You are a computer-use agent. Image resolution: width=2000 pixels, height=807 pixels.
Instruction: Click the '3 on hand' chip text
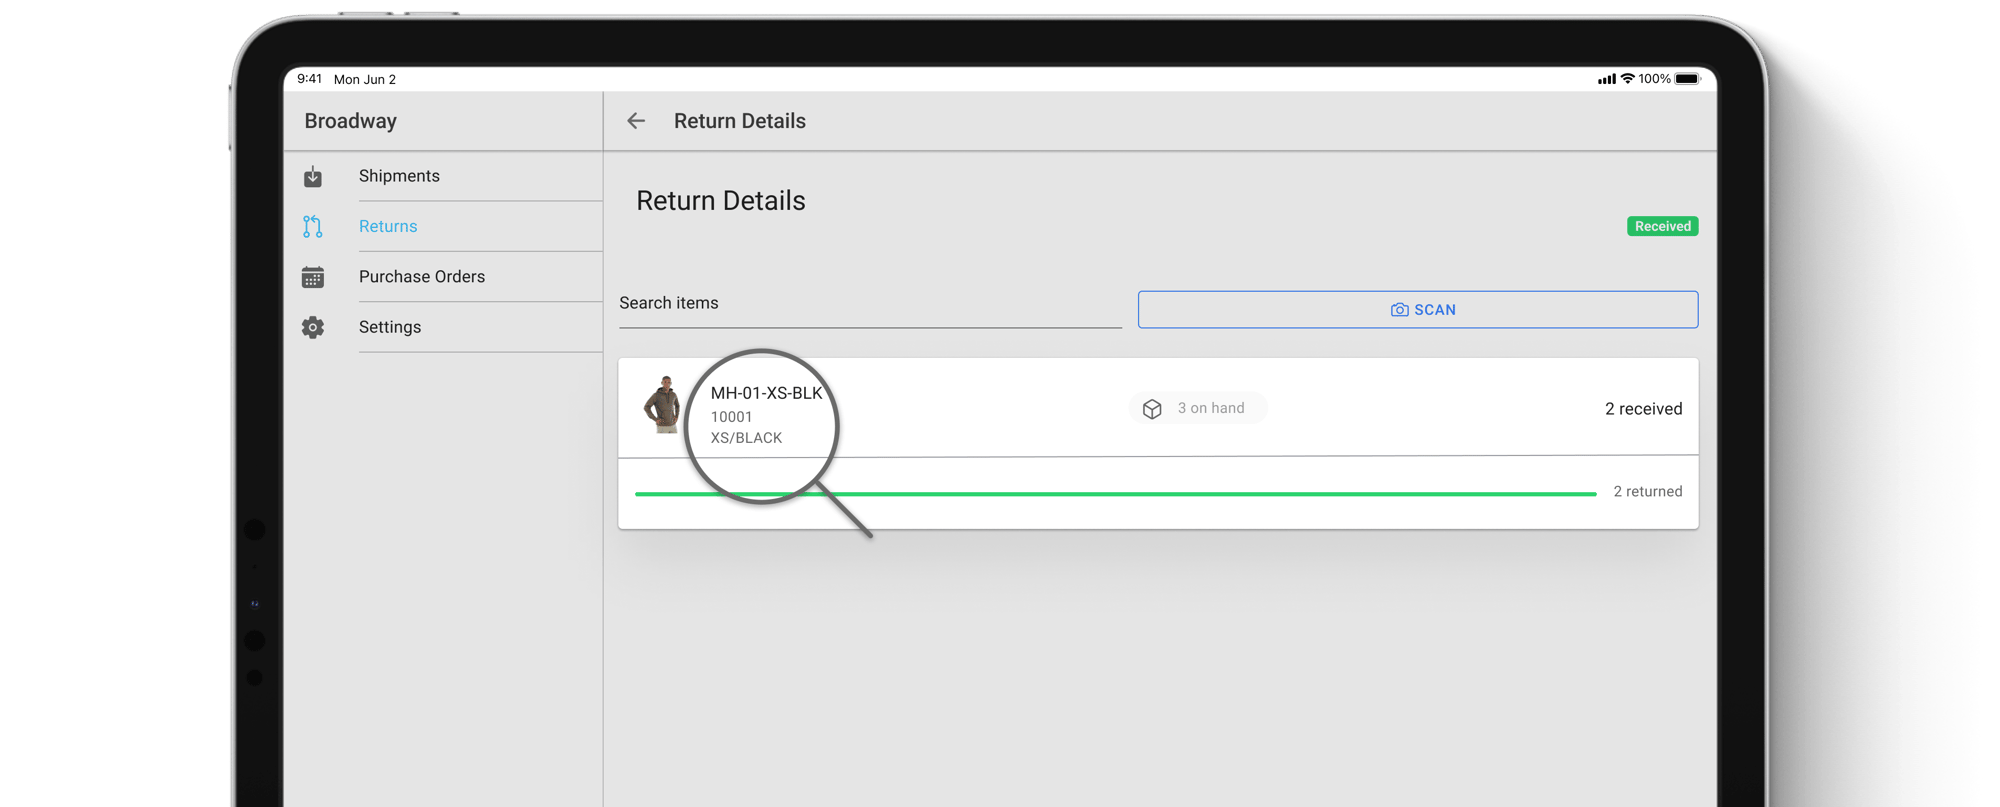click(x=1211, y=408)
